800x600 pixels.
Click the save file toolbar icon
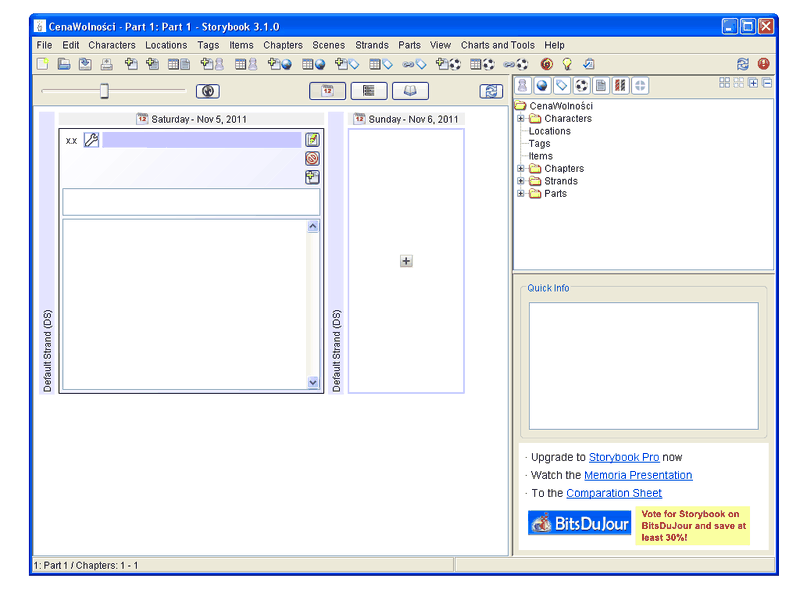tap(85, 64)
